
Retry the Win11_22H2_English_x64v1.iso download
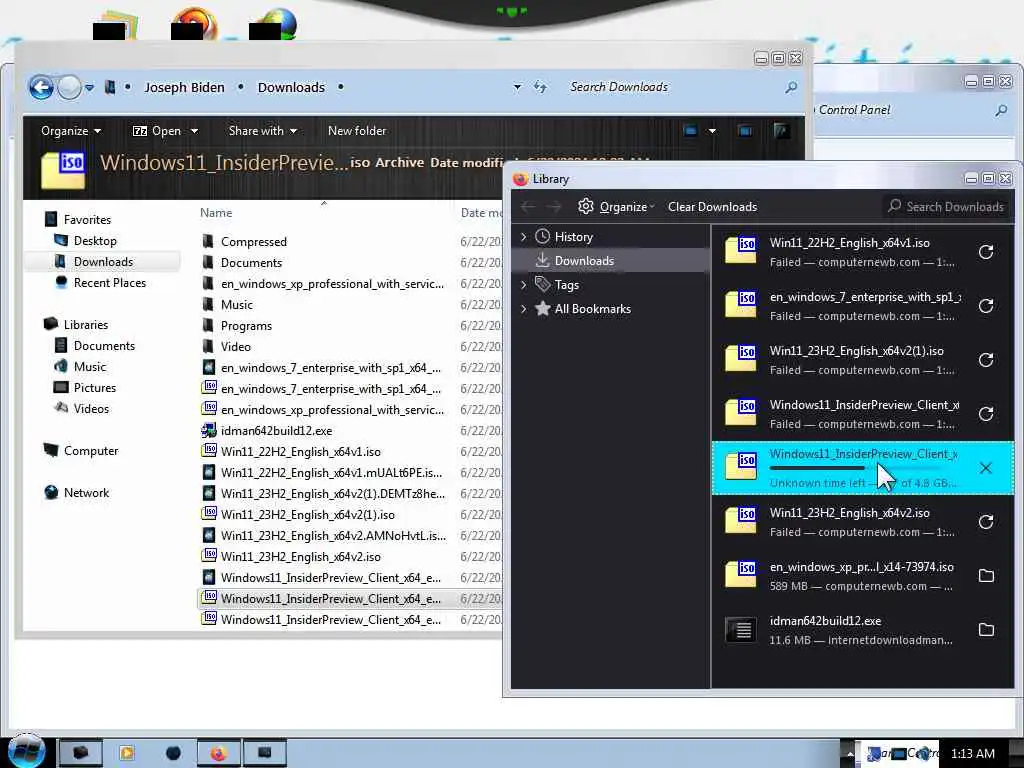pyautogui.click(x=986, y=252)
